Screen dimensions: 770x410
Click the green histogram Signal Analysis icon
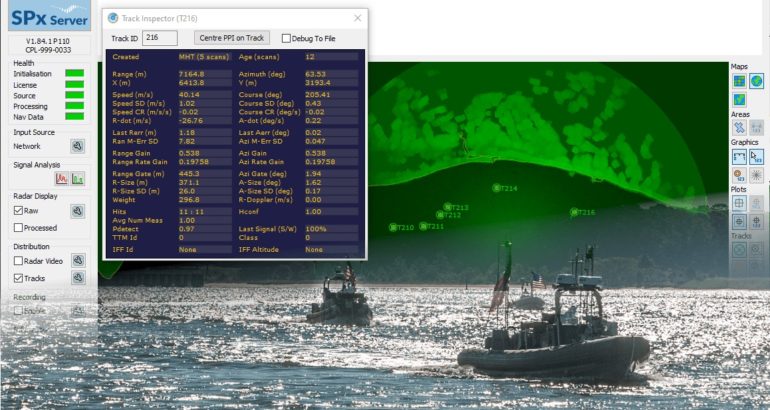(78, 179)
